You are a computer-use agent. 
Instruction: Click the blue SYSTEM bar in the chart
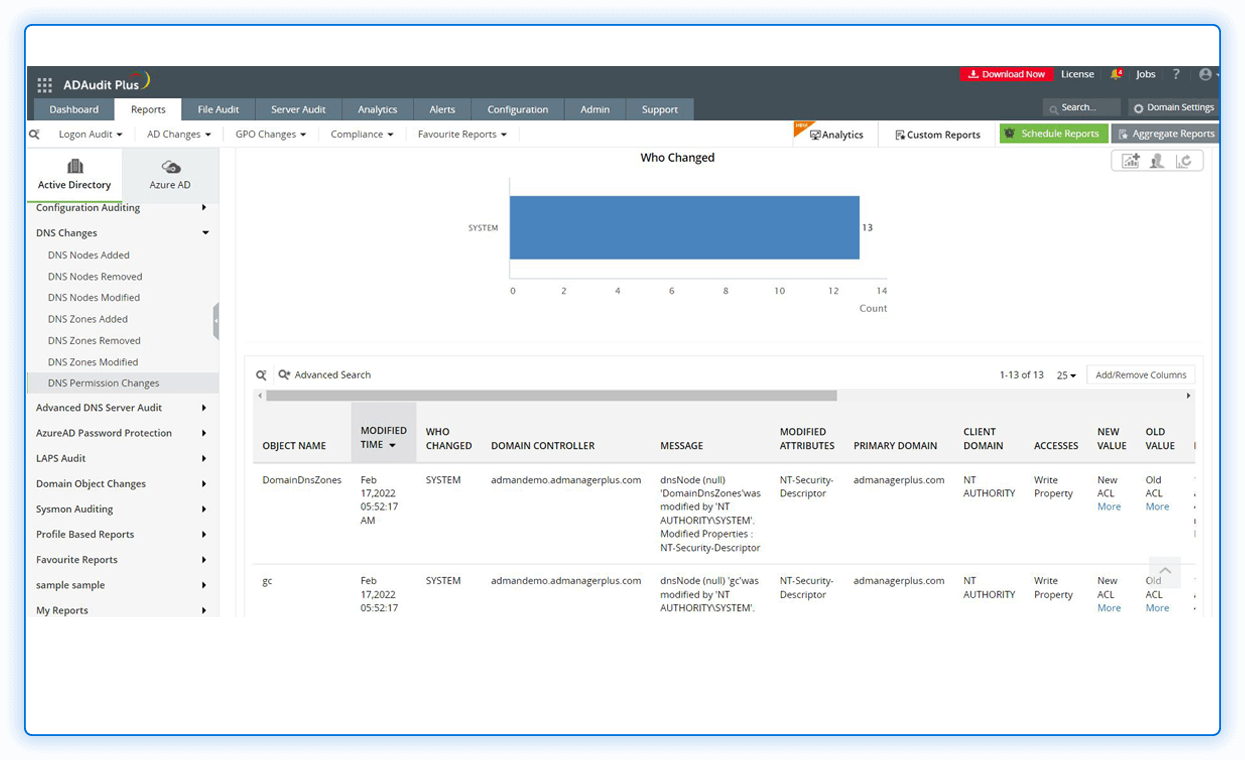[x=684, y=227]
